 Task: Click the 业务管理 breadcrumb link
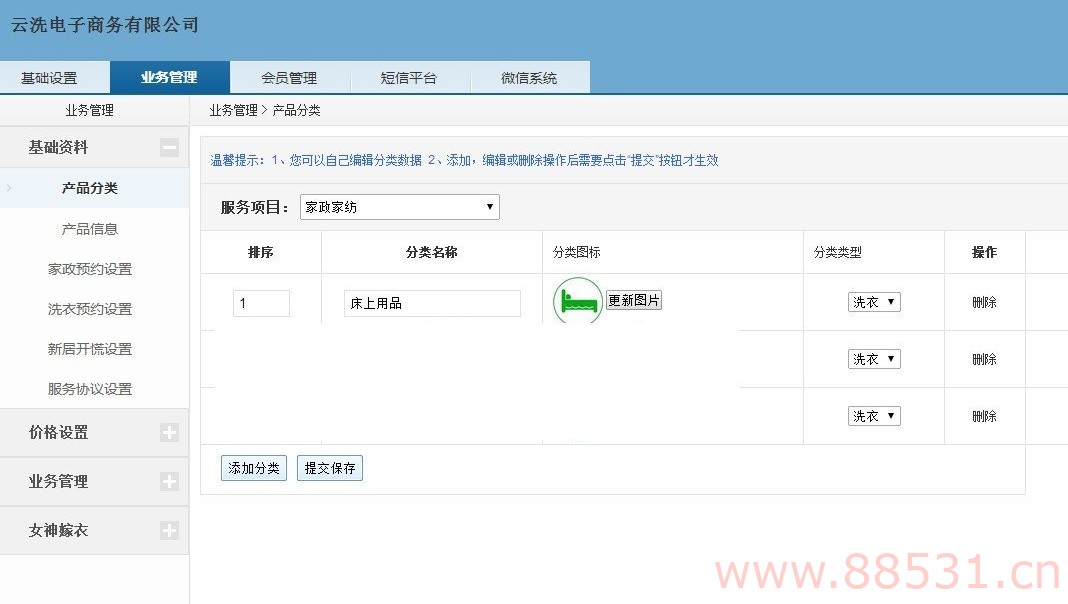click(x=233, y=110)
